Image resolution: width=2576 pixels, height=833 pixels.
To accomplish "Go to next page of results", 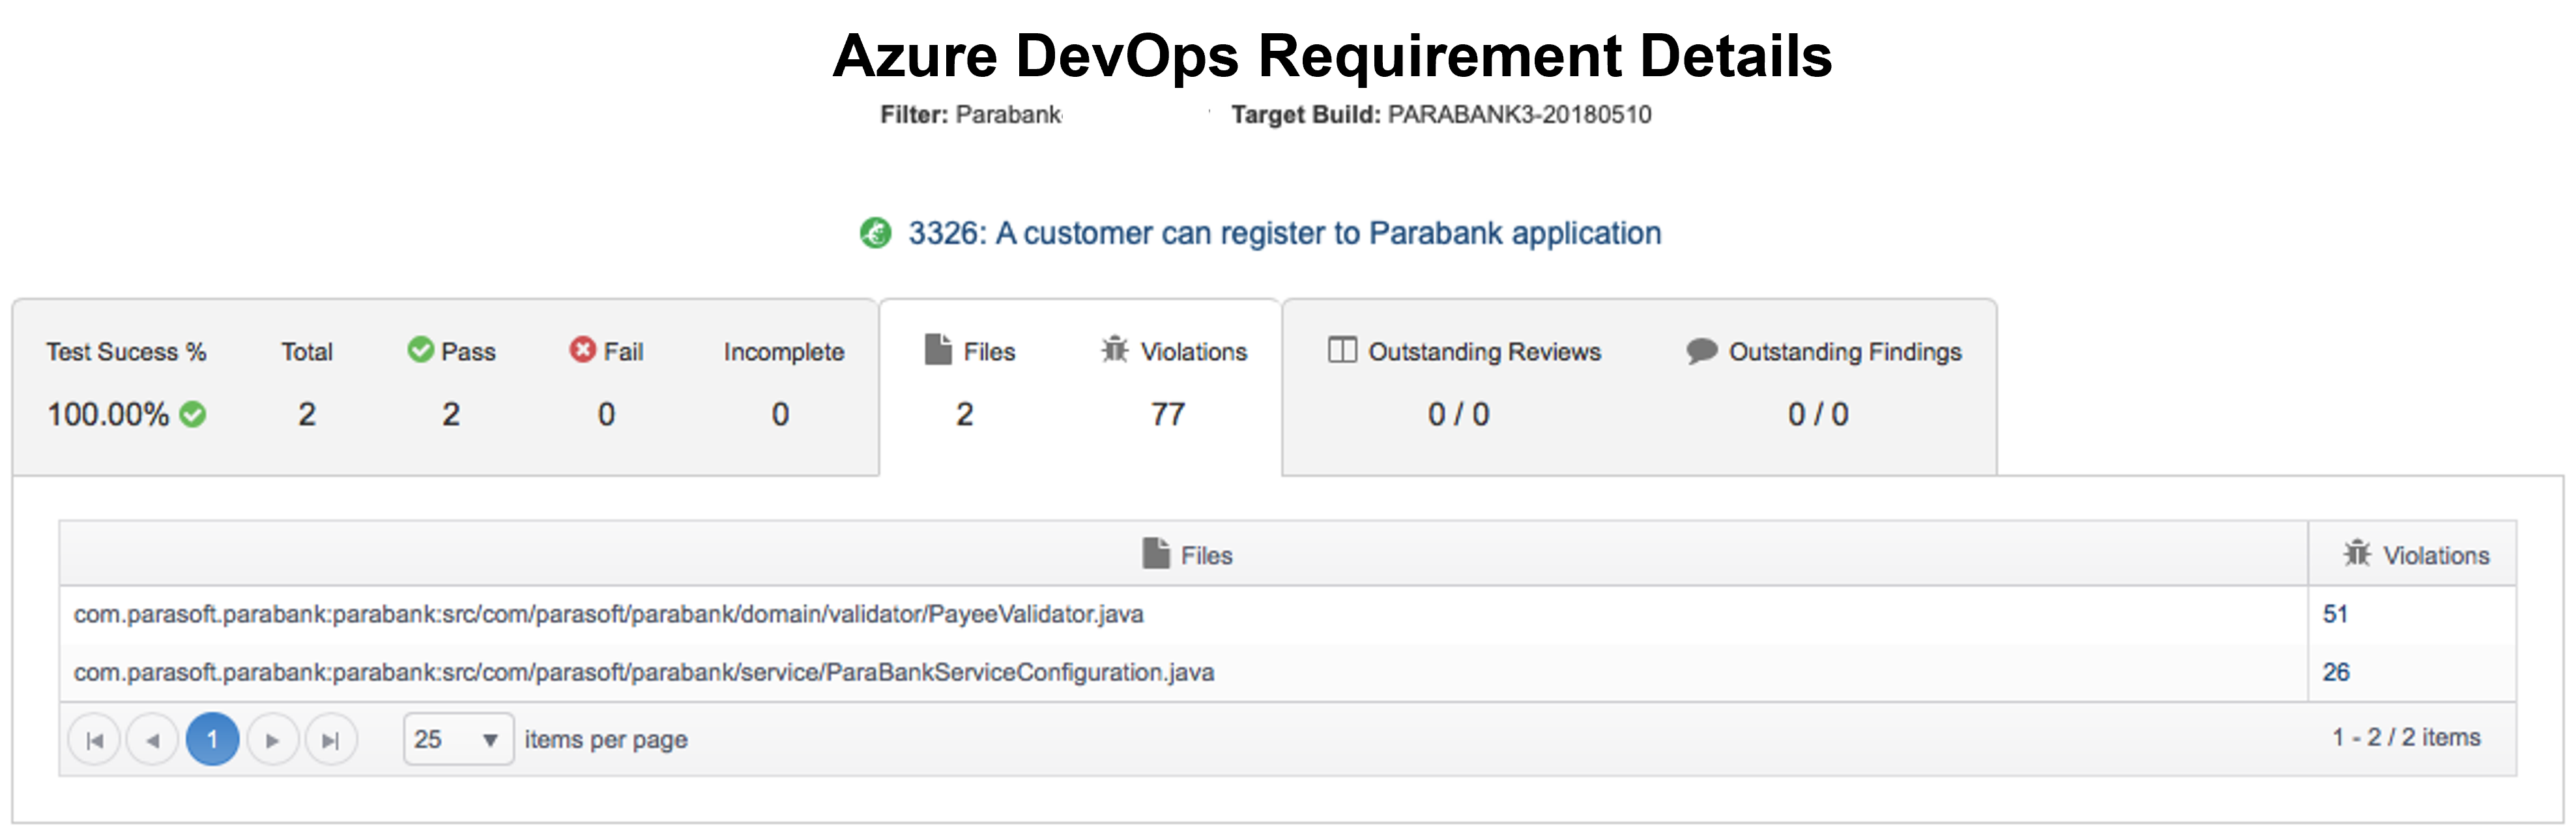I will pos(272,740).
